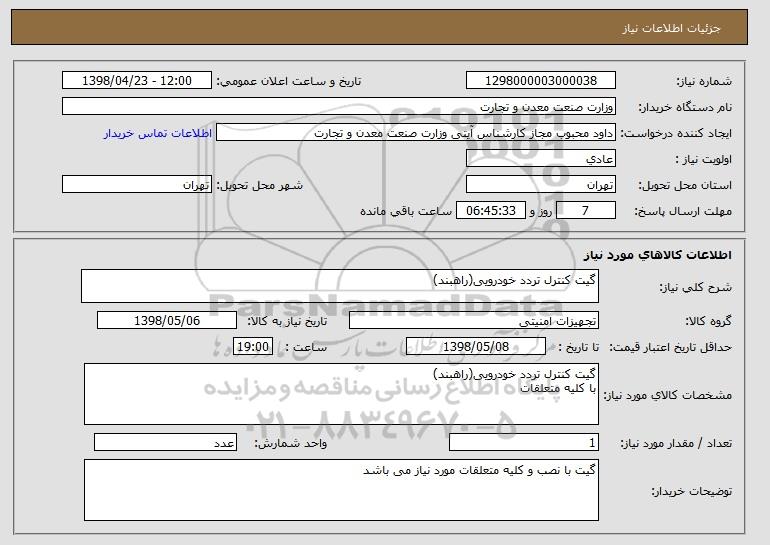Select the quantity field showing 1

tap(524, 442)
